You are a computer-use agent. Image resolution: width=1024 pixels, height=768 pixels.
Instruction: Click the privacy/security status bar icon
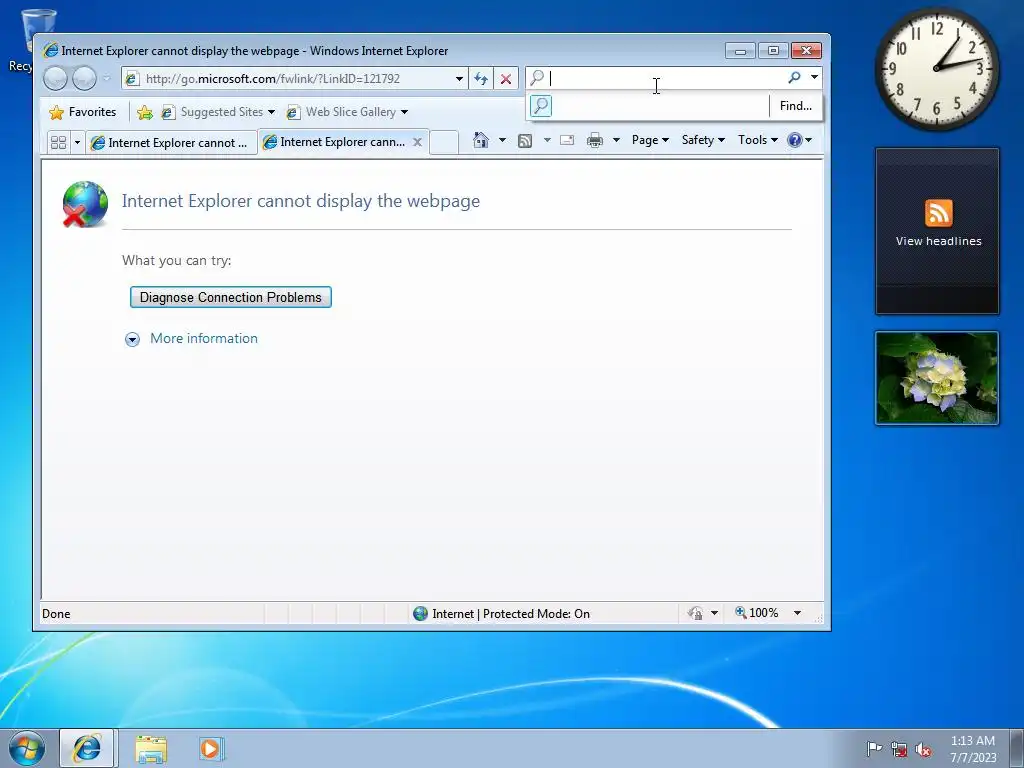(696, 613)
